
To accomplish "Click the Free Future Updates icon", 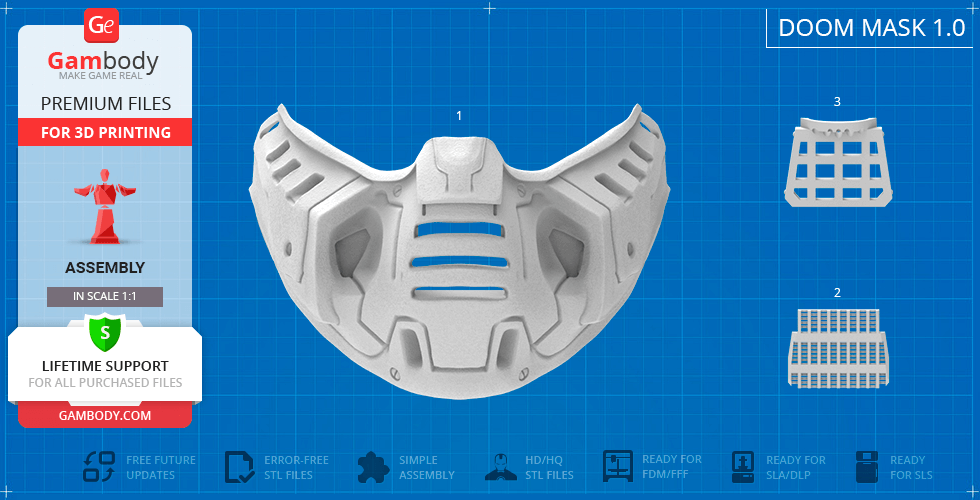I will (100, 467).
